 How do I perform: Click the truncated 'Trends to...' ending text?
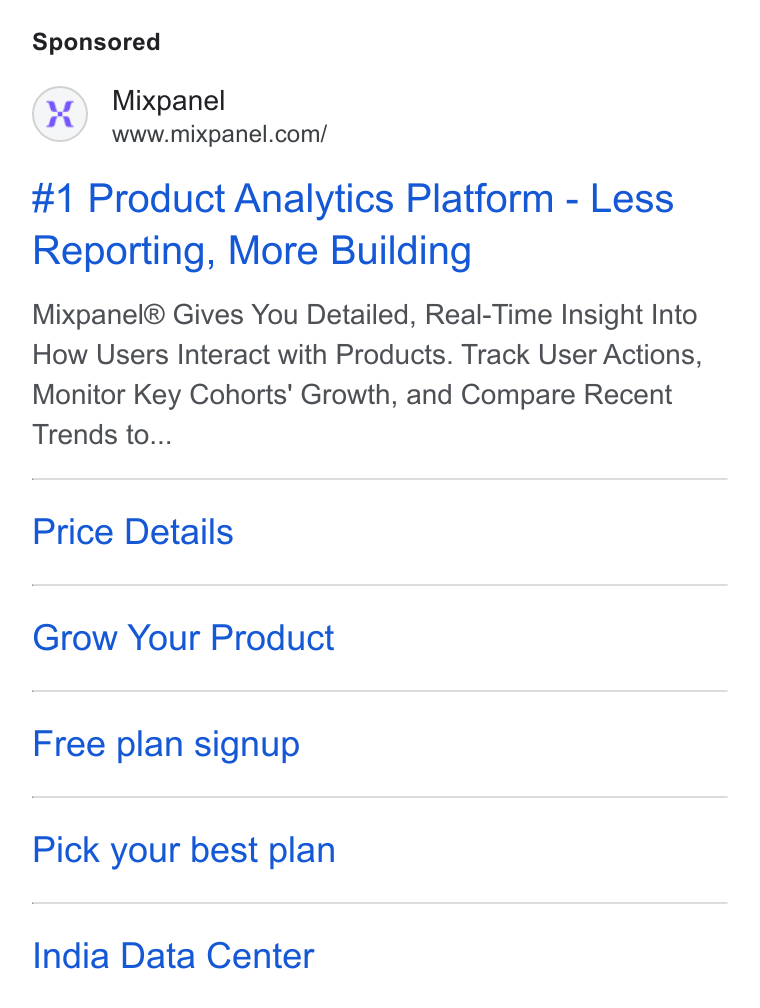102,435
